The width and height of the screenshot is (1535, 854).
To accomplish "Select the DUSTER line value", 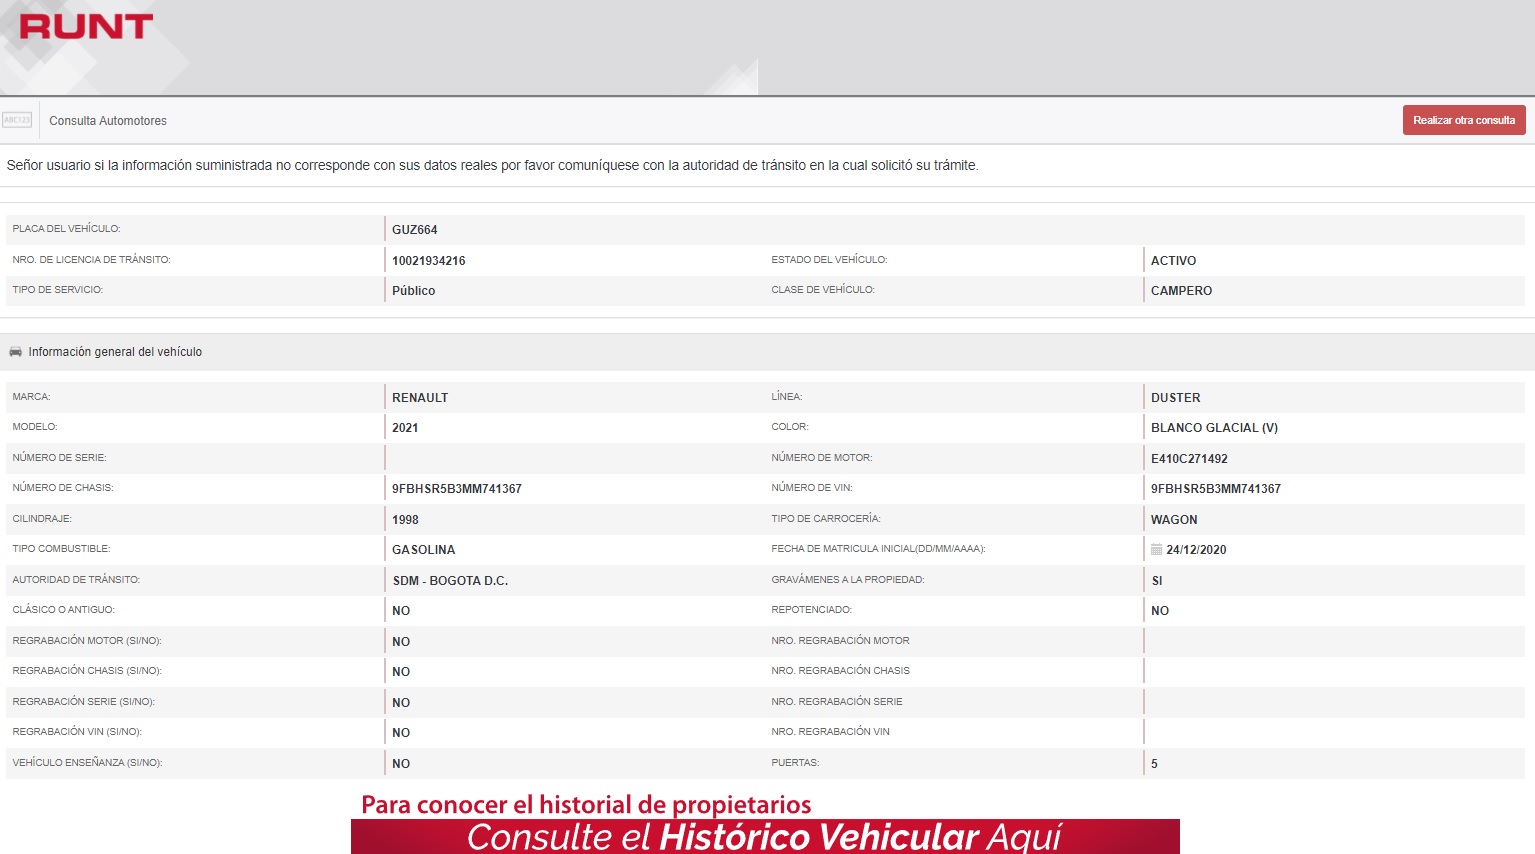I will click(x=1175, y=398).
